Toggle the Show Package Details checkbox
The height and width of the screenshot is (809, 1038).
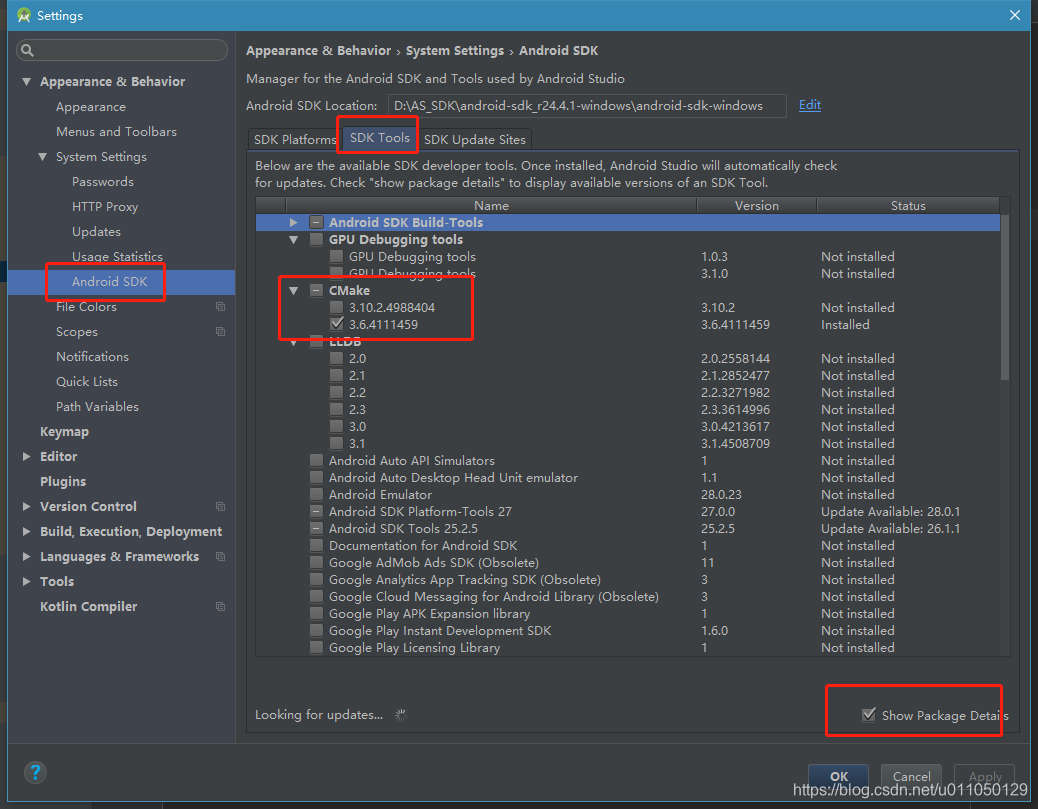[869, 715]
